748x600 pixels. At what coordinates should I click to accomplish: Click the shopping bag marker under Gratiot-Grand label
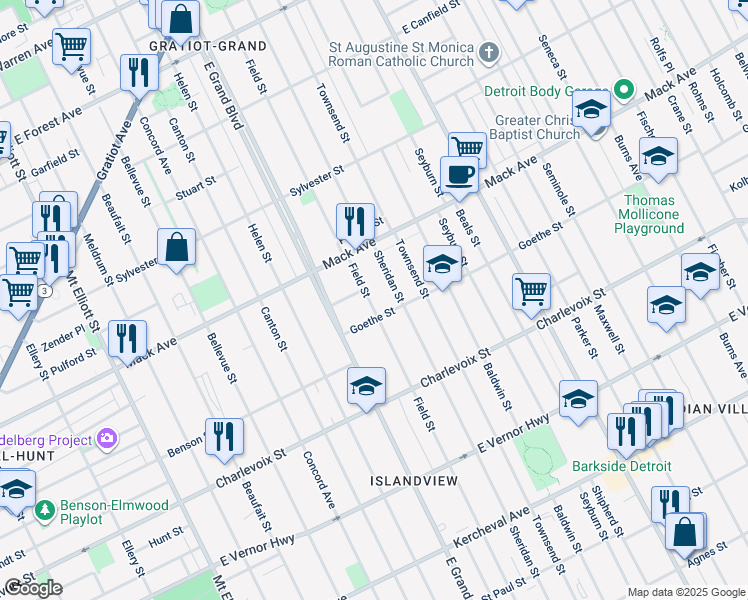coord(180,21)
